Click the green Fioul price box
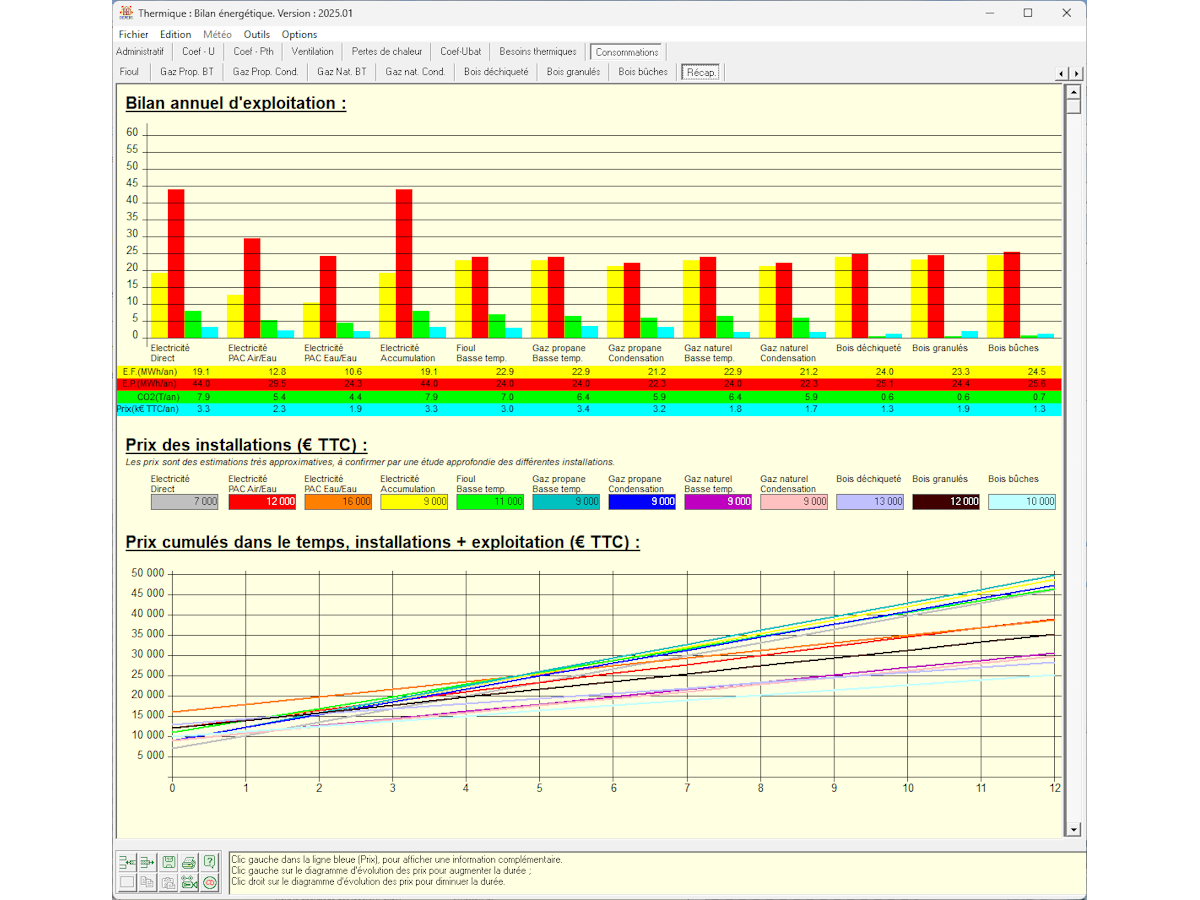 coord(490,502)
